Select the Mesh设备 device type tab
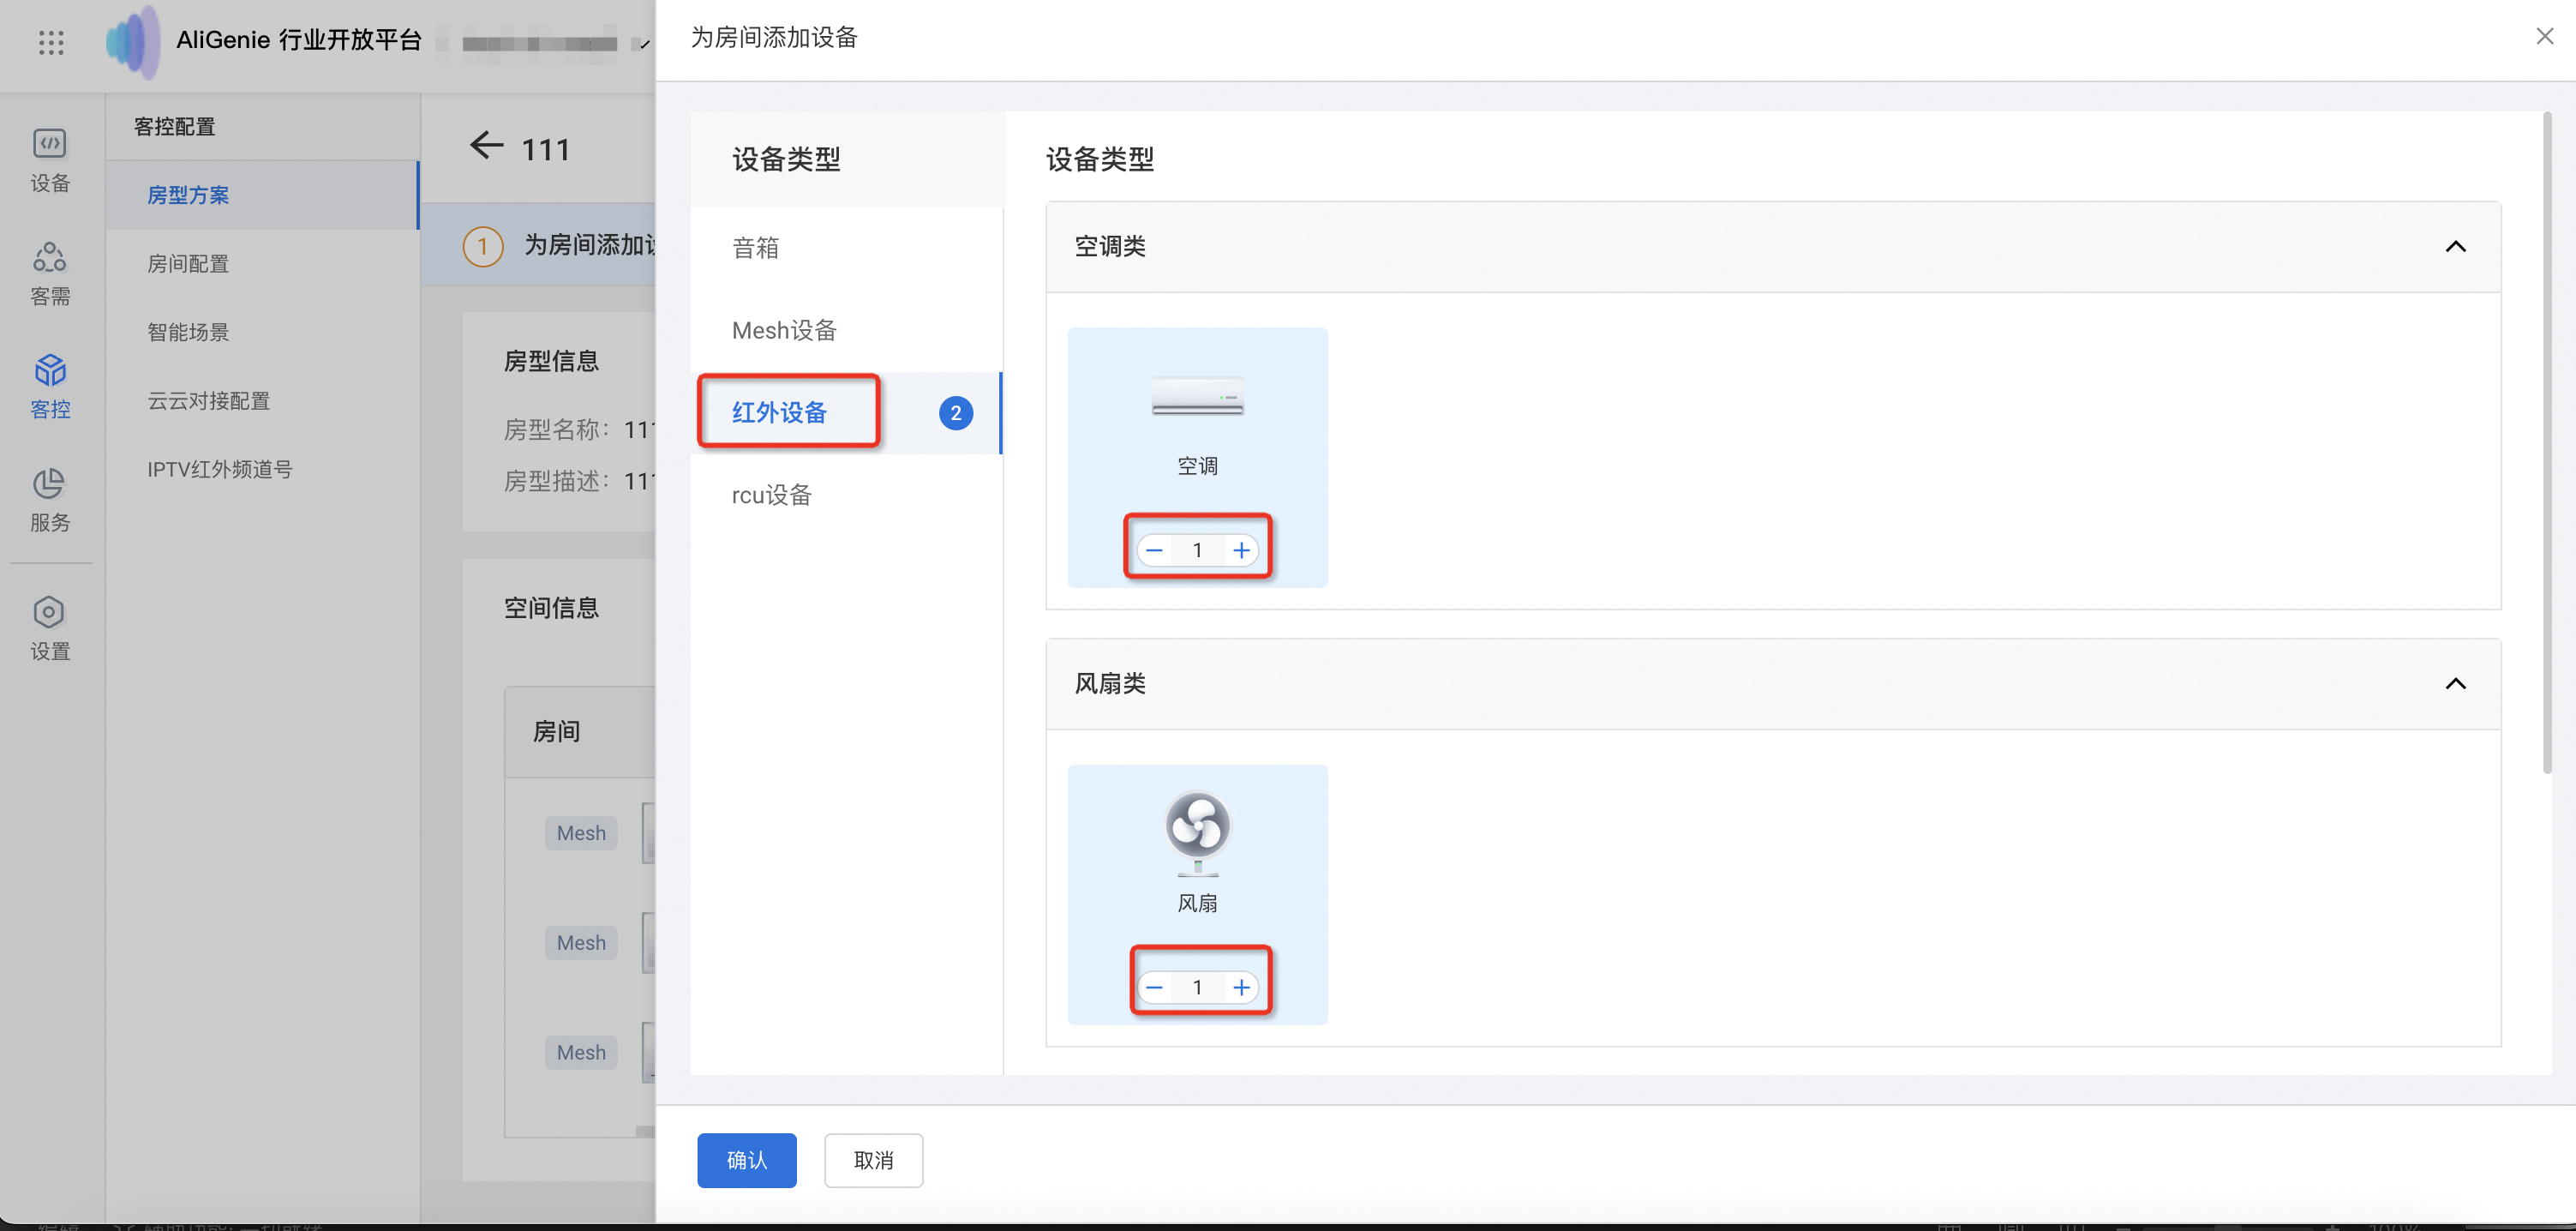This screenshot has width=2576, height=1231. tap(784, 330)
